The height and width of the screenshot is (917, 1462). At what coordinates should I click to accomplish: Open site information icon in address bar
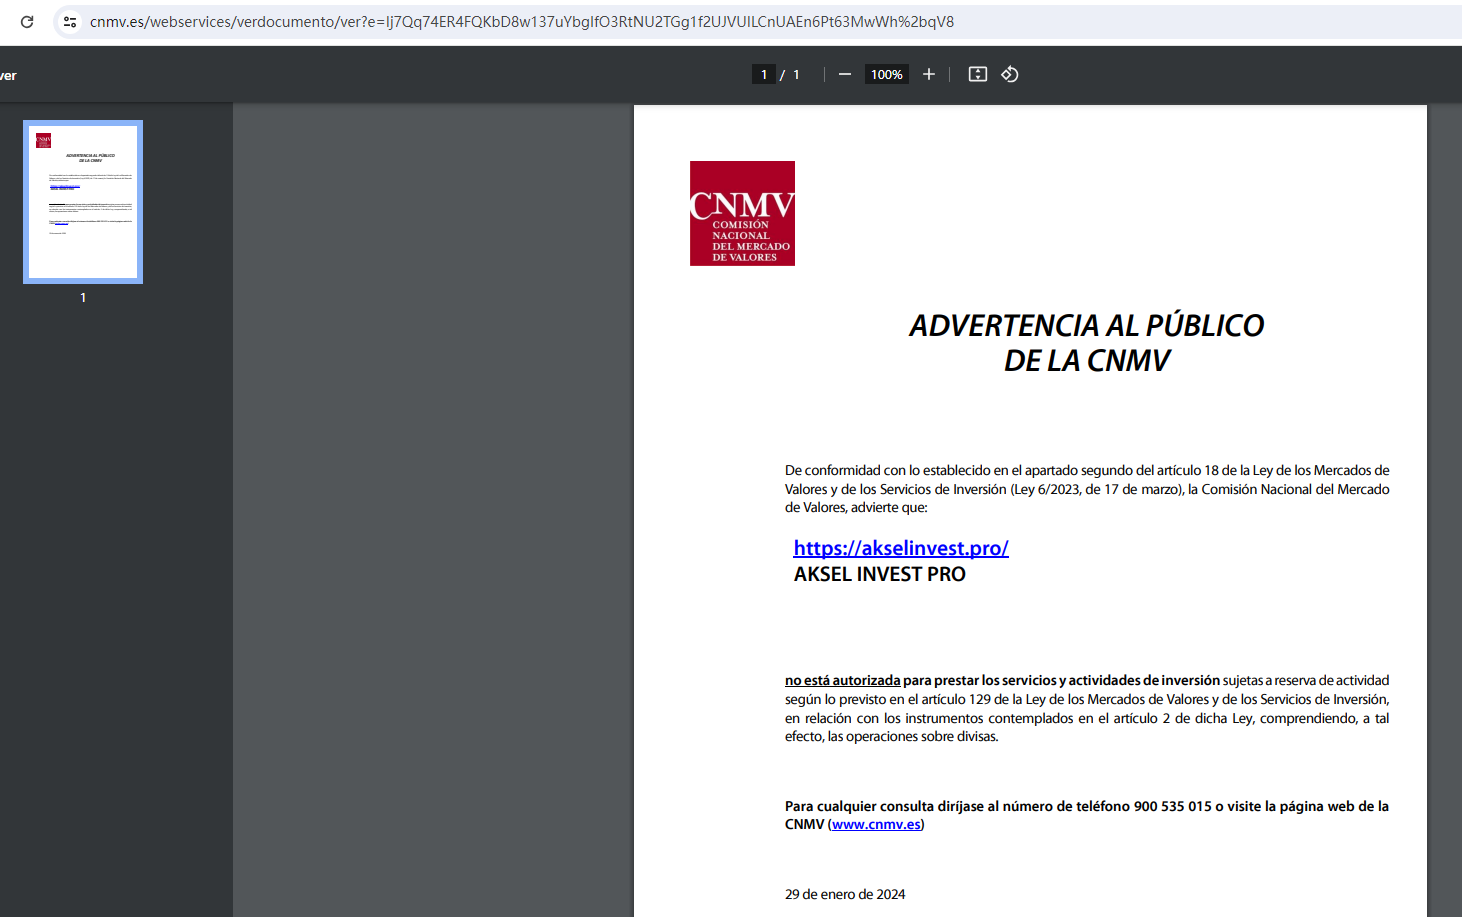pyautogui.click(x=70, y=22)
